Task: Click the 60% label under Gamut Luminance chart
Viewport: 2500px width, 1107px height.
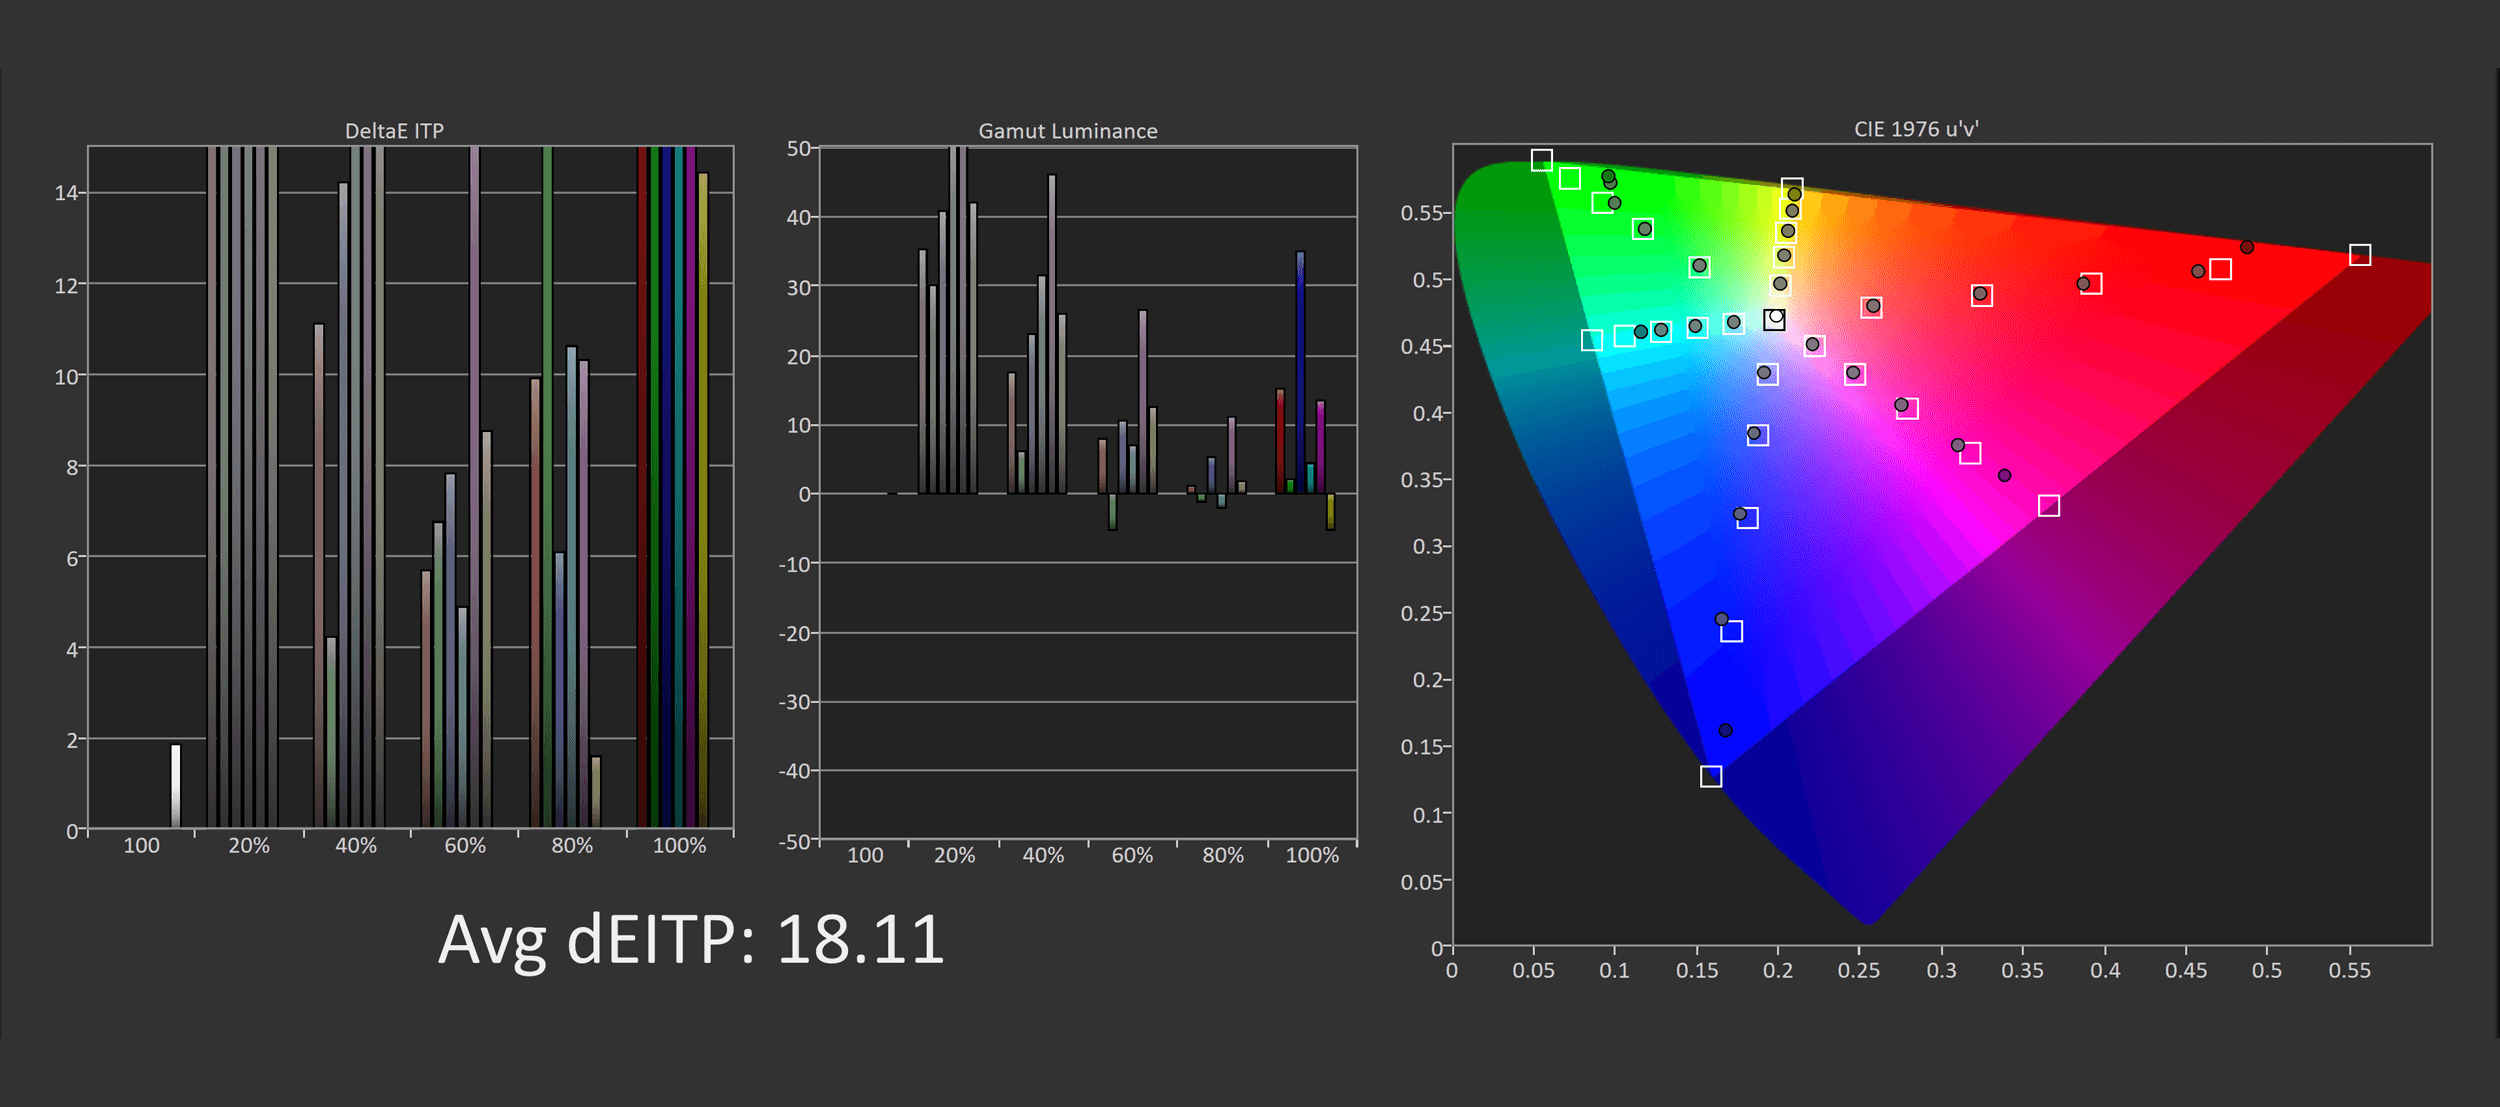Action: pos(1132,856)
